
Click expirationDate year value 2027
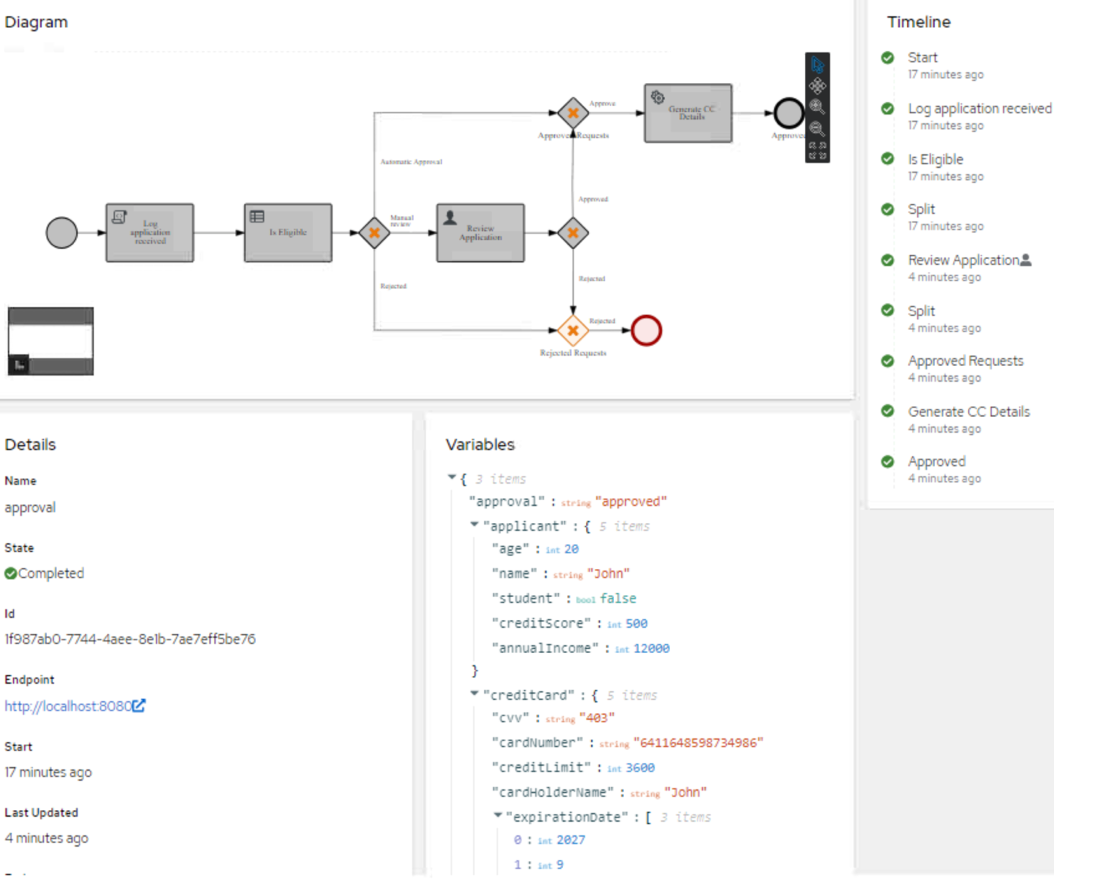[570, 840]
